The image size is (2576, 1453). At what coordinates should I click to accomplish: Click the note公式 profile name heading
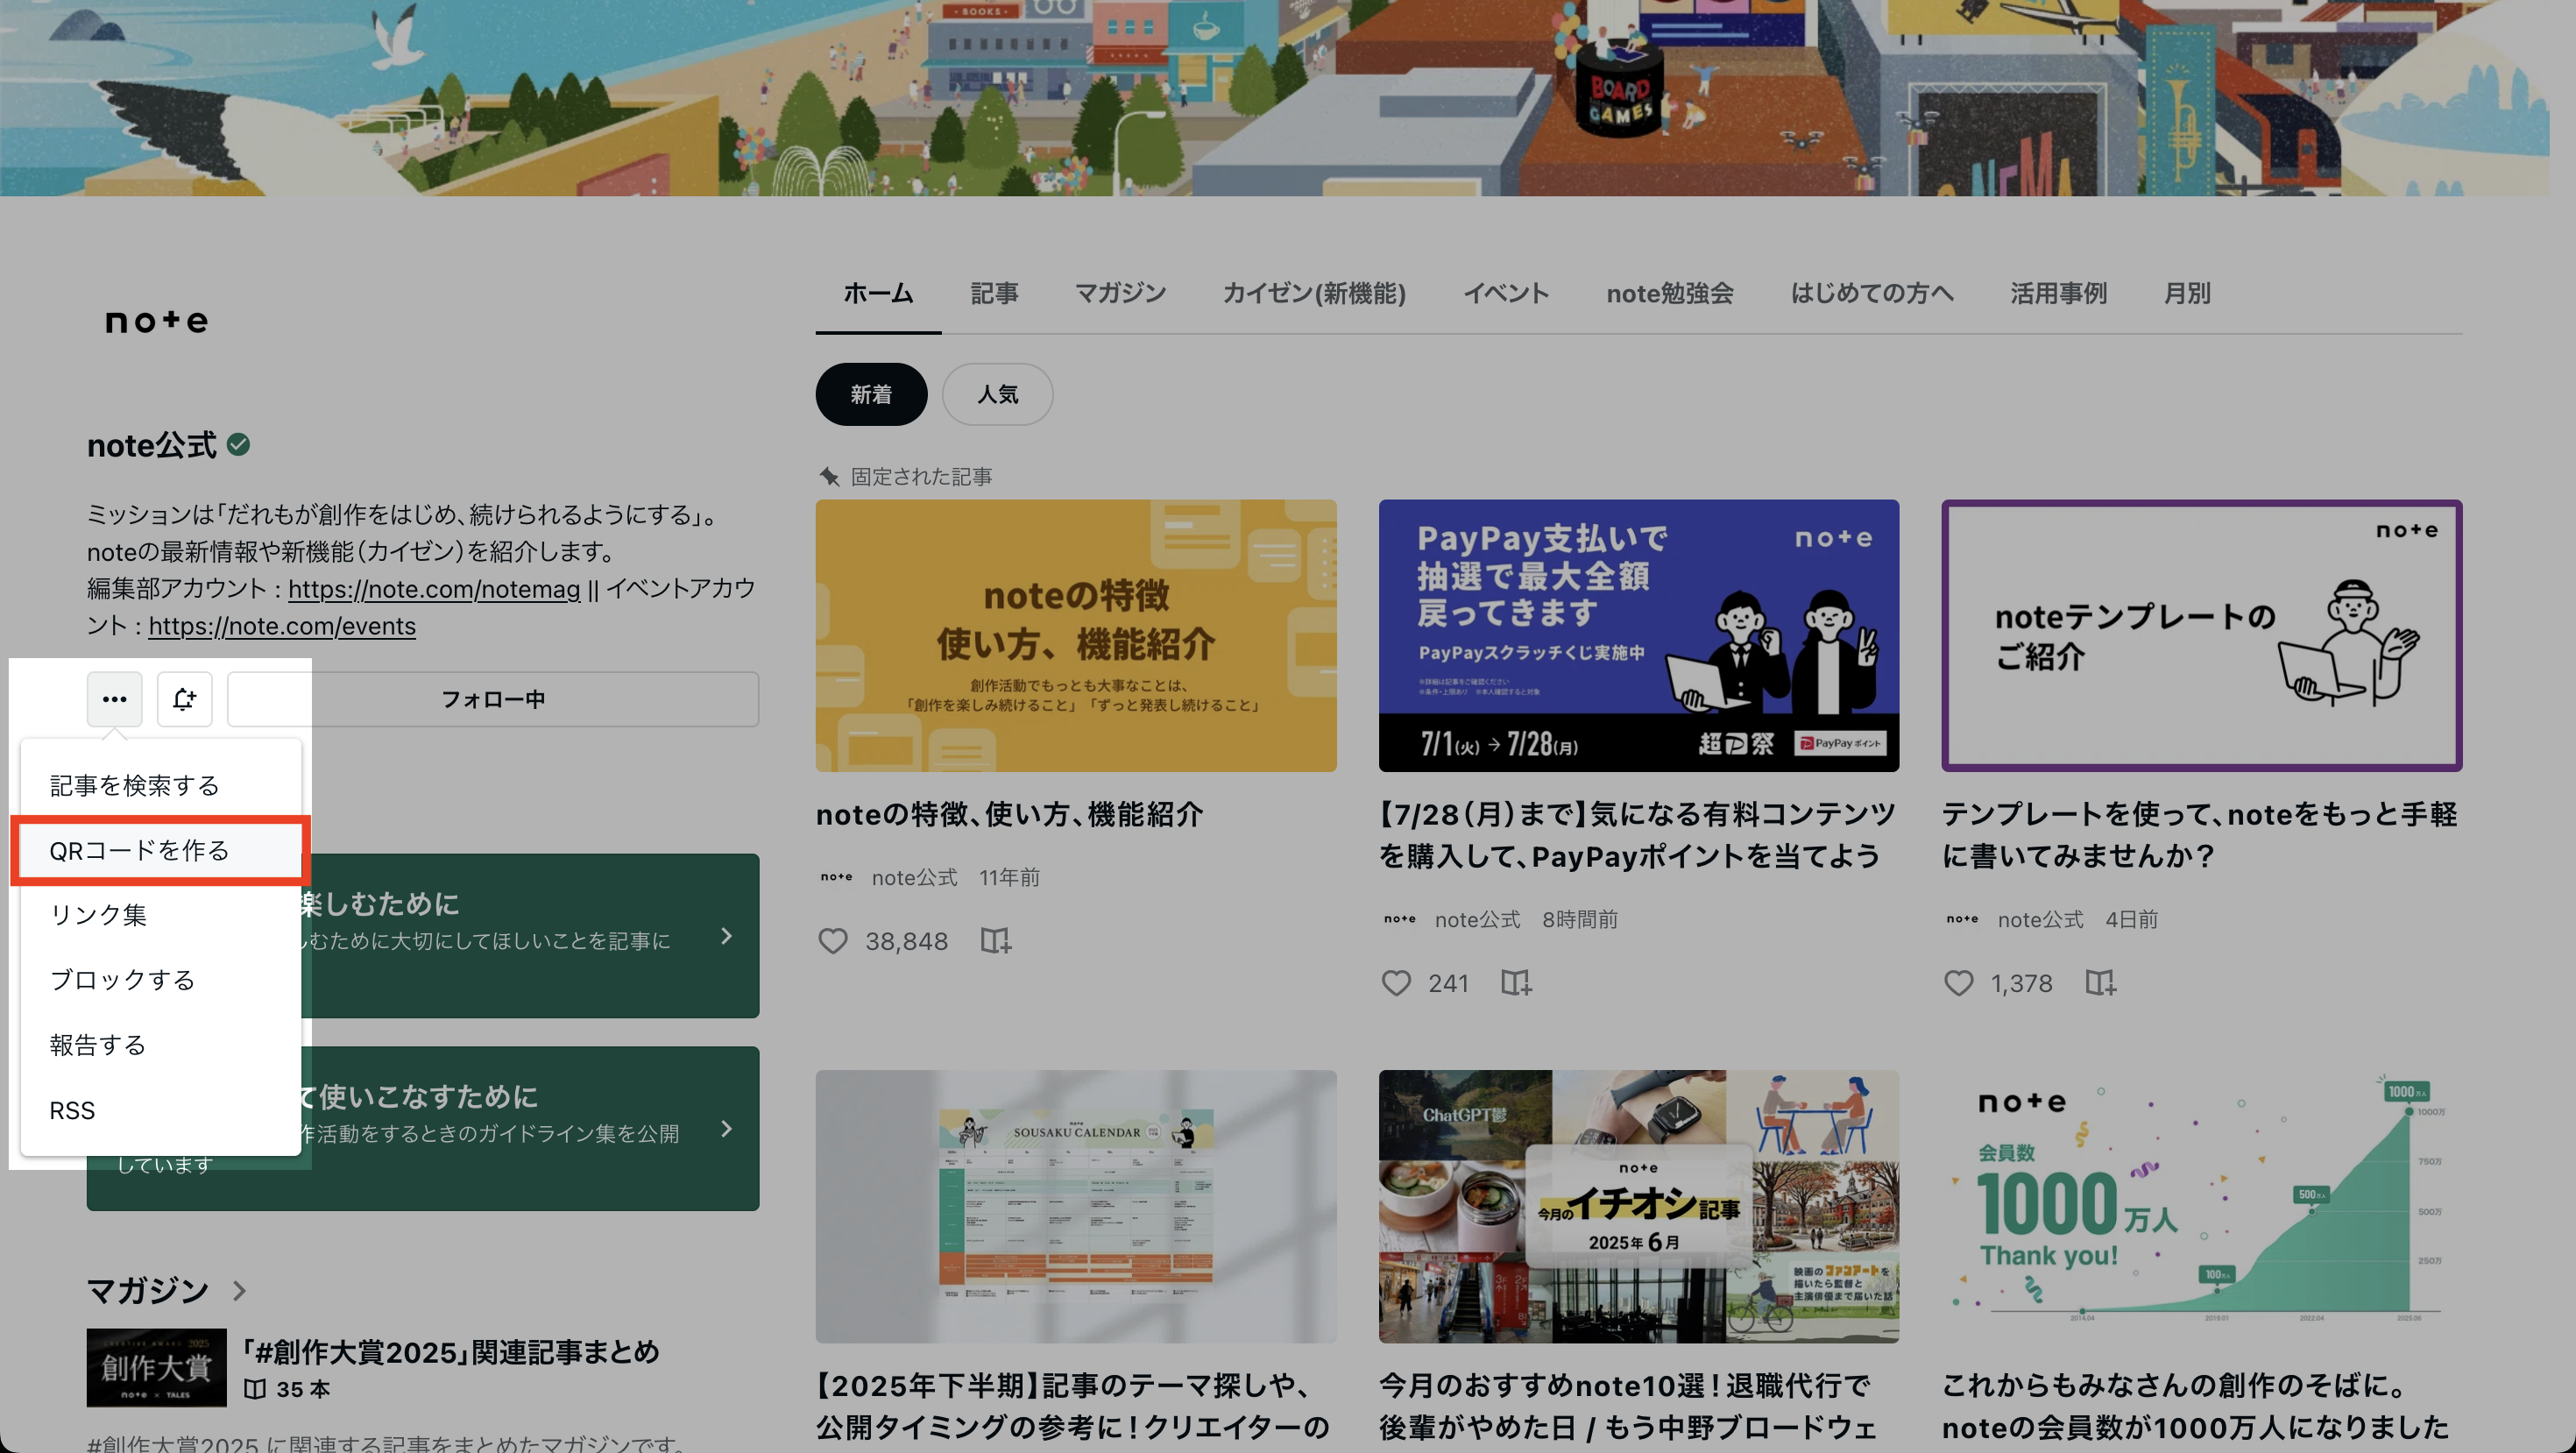[152, 445]
